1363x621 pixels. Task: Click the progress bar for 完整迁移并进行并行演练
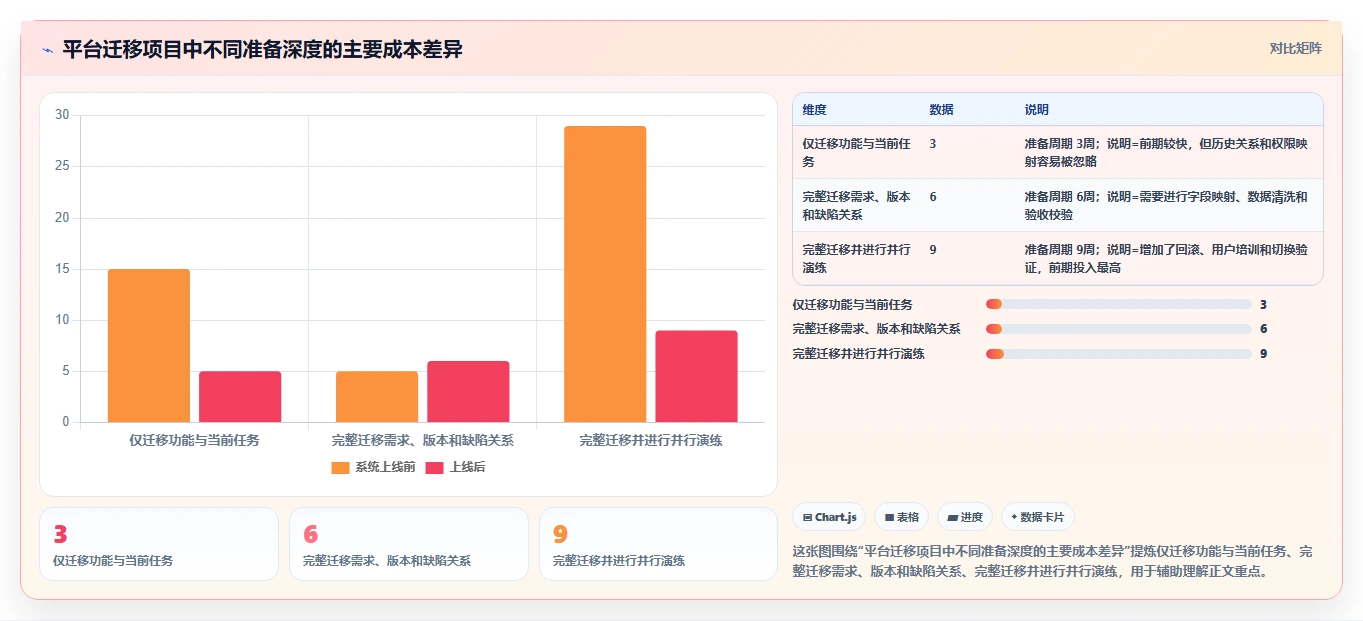1118,353
